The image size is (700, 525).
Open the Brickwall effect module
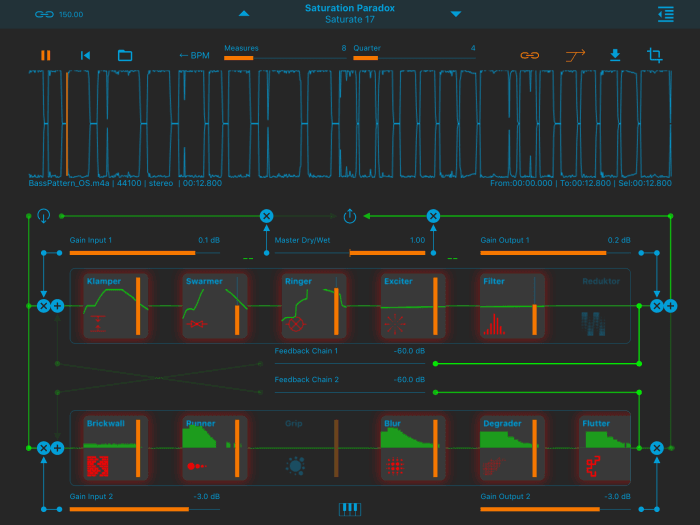pyautogui.click(x=116, y=448)
